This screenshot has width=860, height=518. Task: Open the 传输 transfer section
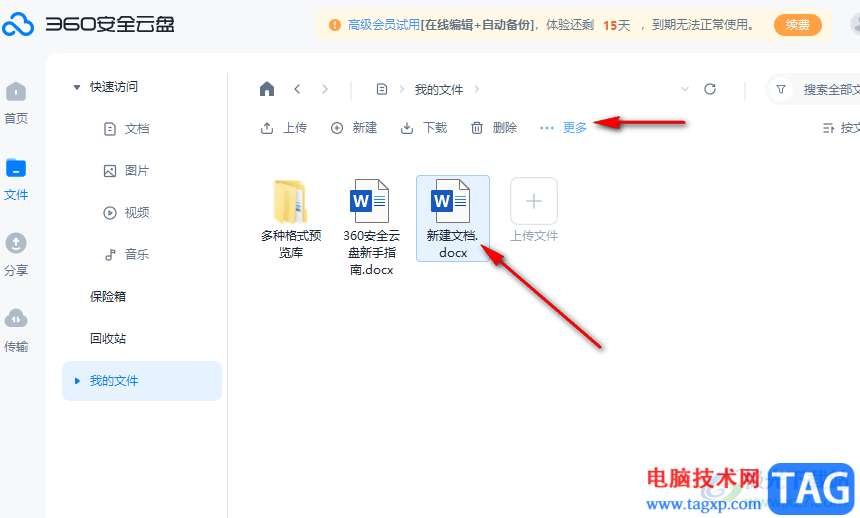click(16, 331)
